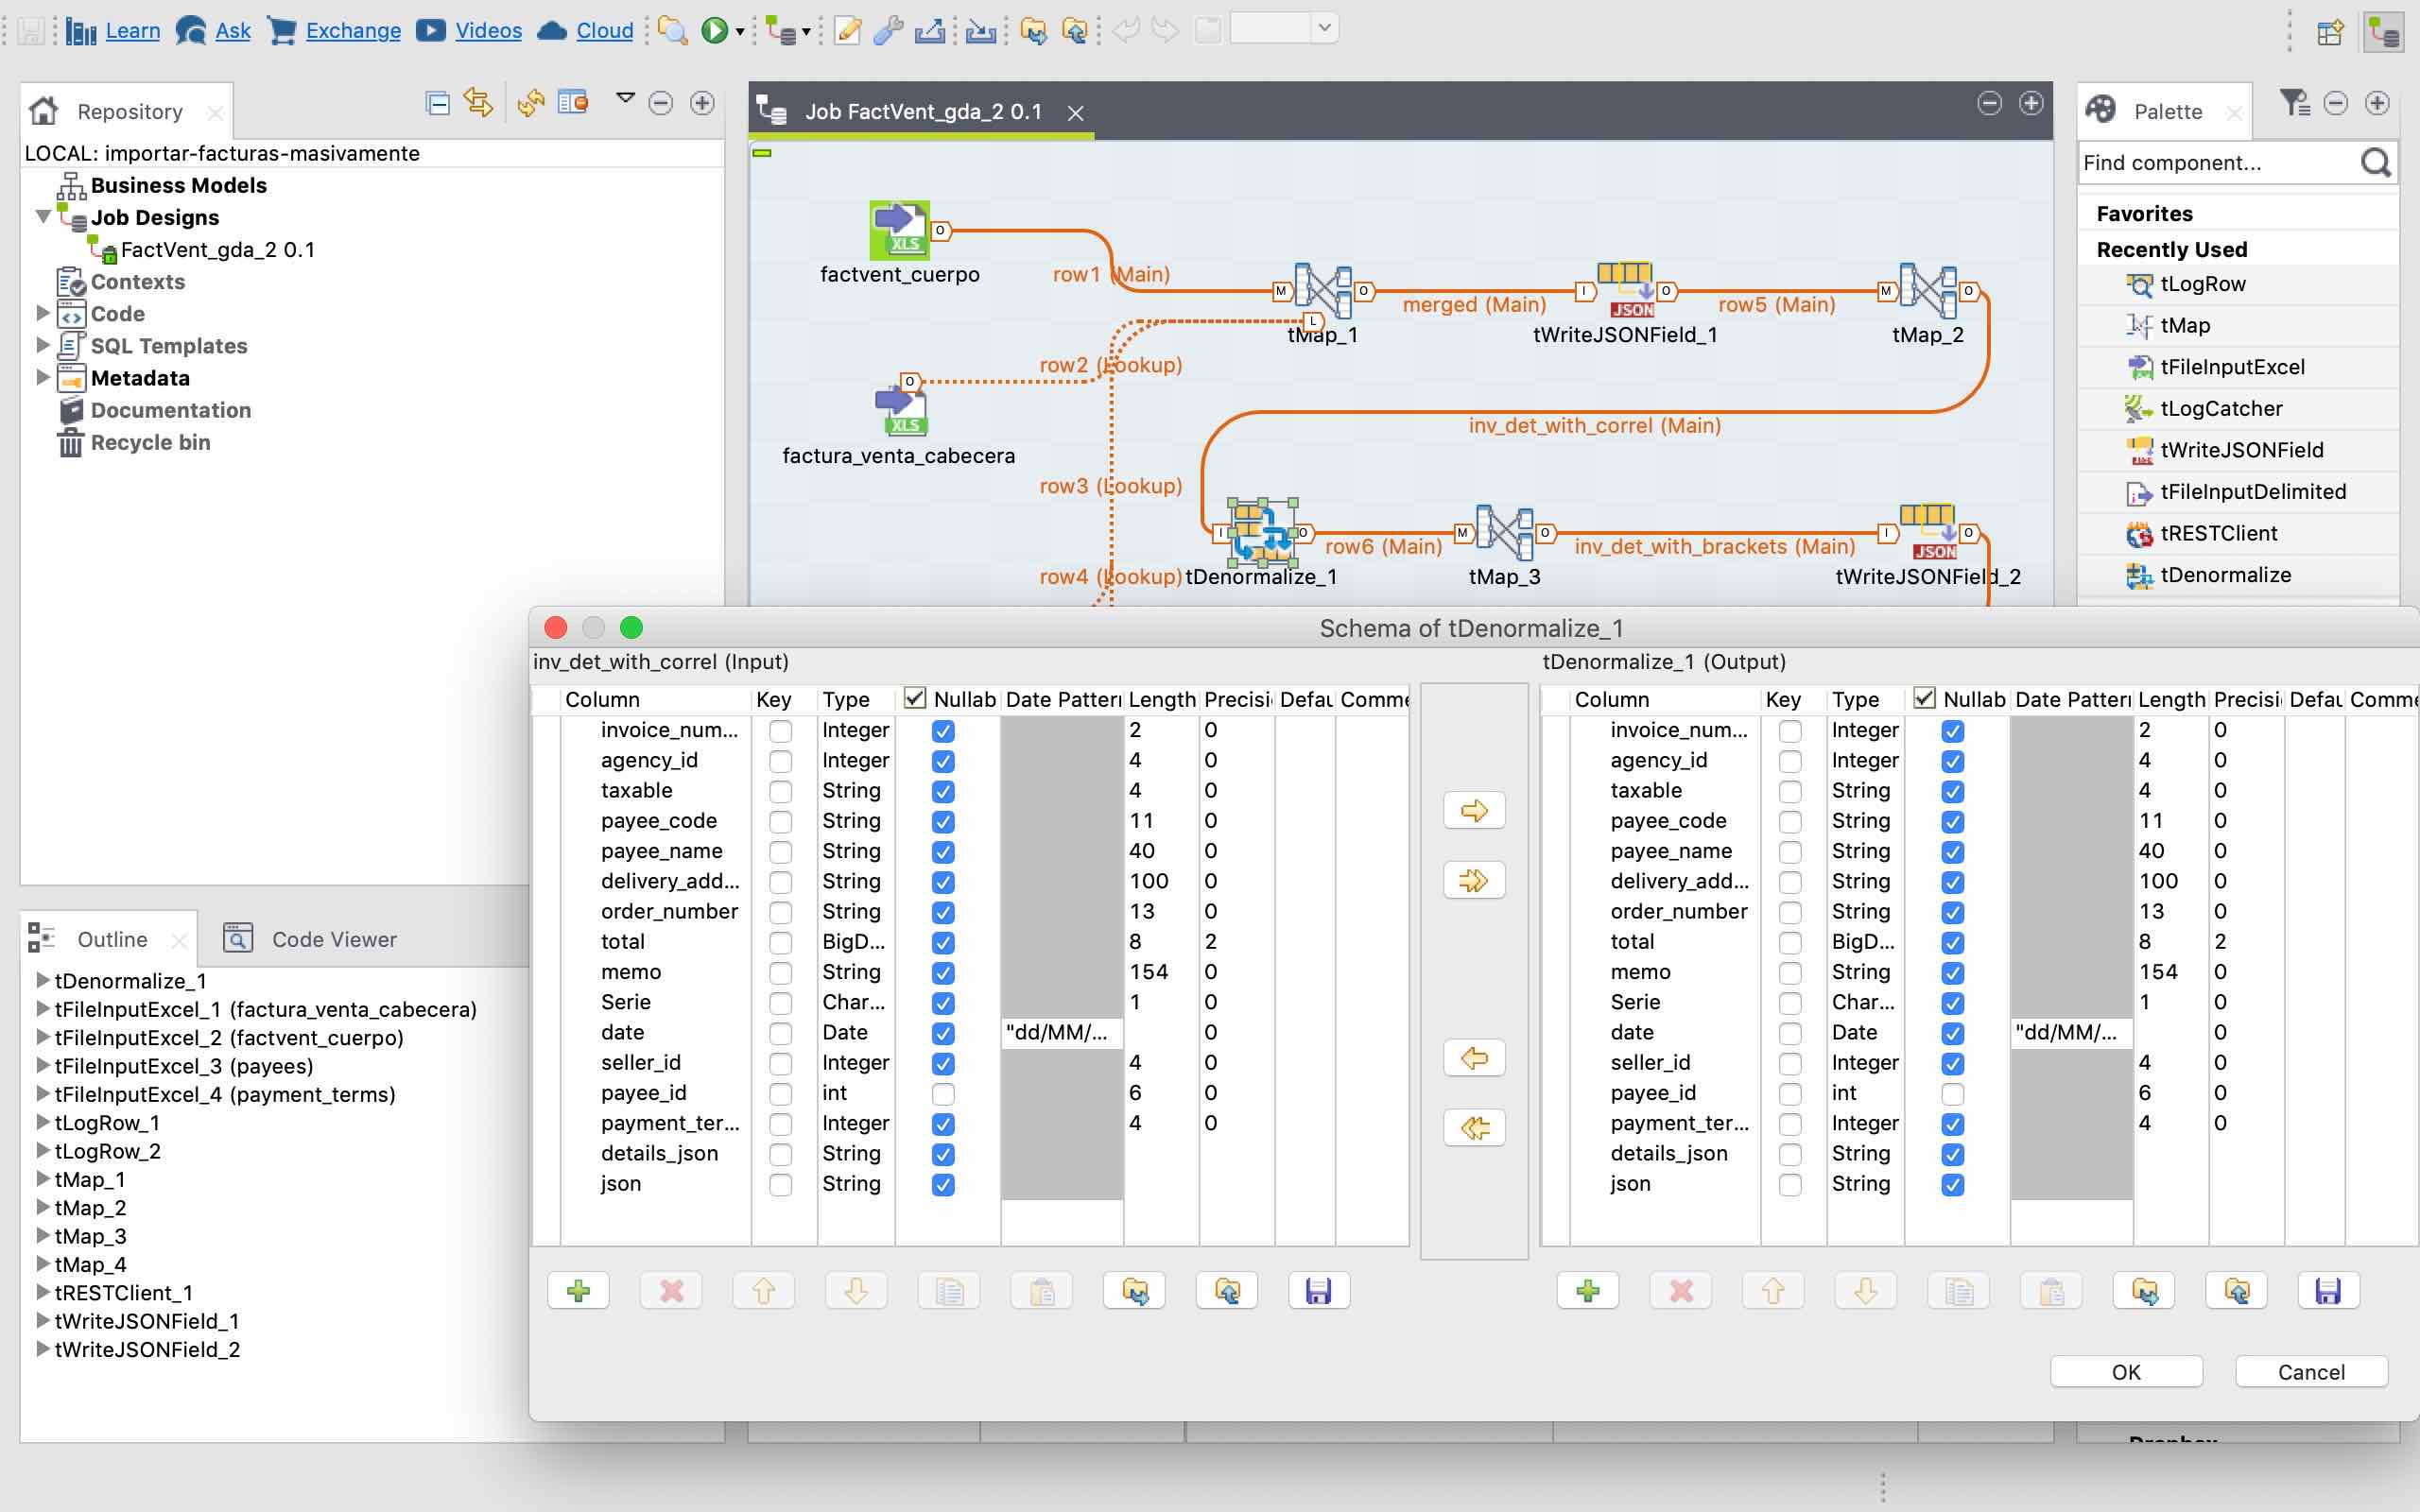This screenshot has height=1512, width=2420.
Task: Toggle Nullable checkbox for input payee_id row
Action: tap(942, 1093)
